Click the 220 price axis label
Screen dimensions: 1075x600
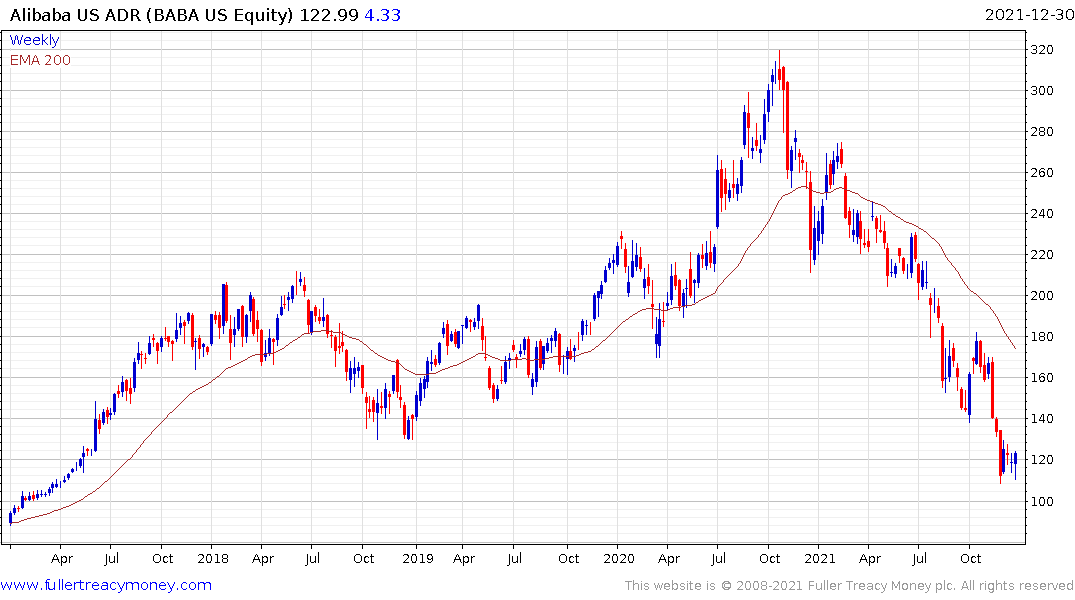1042,255
